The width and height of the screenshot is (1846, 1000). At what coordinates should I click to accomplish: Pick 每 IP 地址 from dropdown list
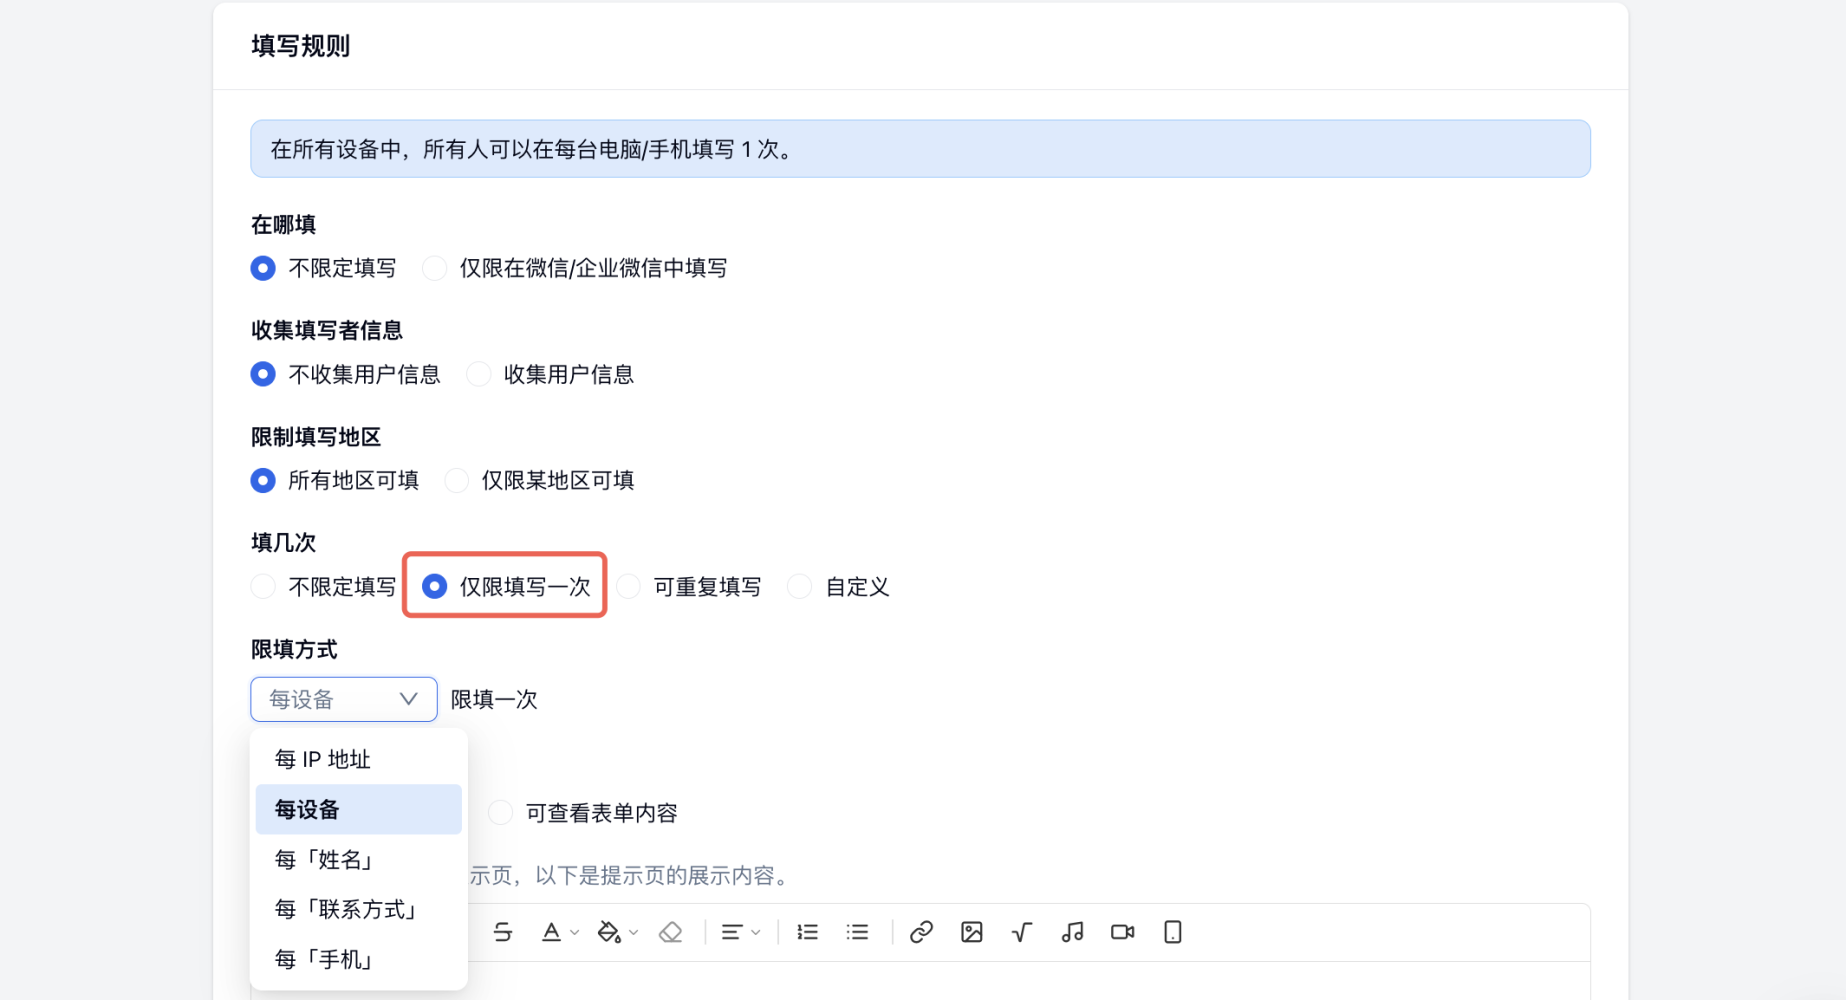click(x=358, y=759)
